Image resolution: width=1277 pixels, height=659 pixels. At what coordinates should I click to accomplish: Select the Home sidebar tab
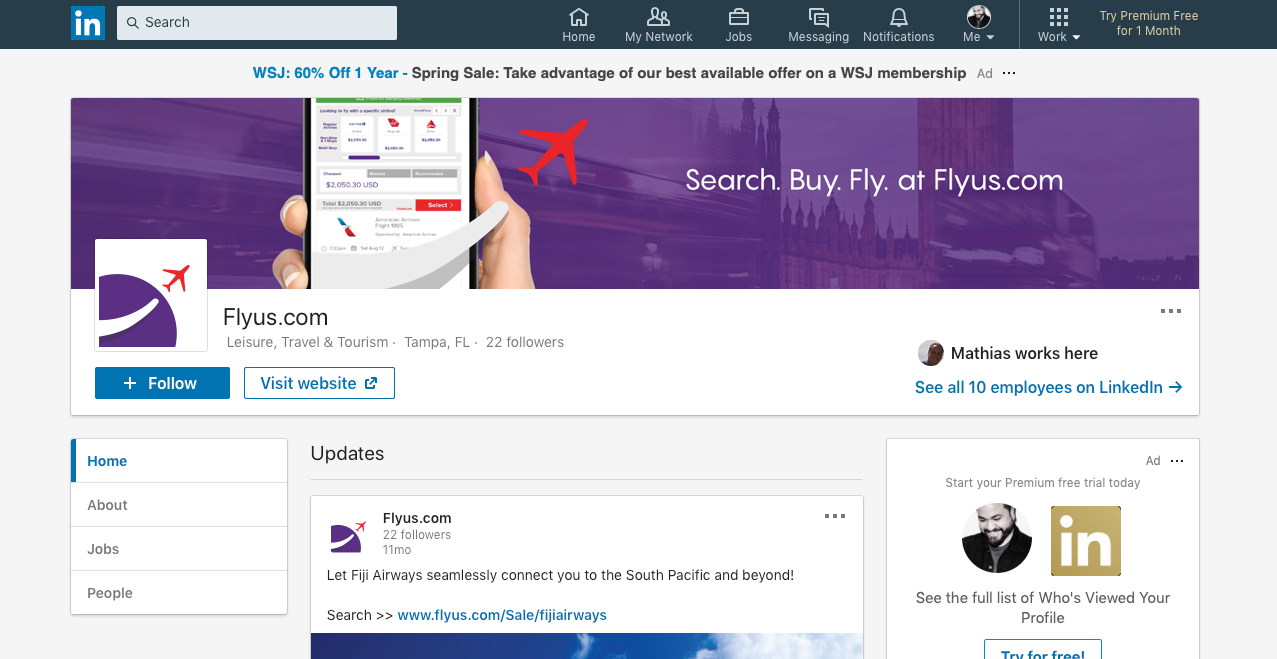(179, 461)
